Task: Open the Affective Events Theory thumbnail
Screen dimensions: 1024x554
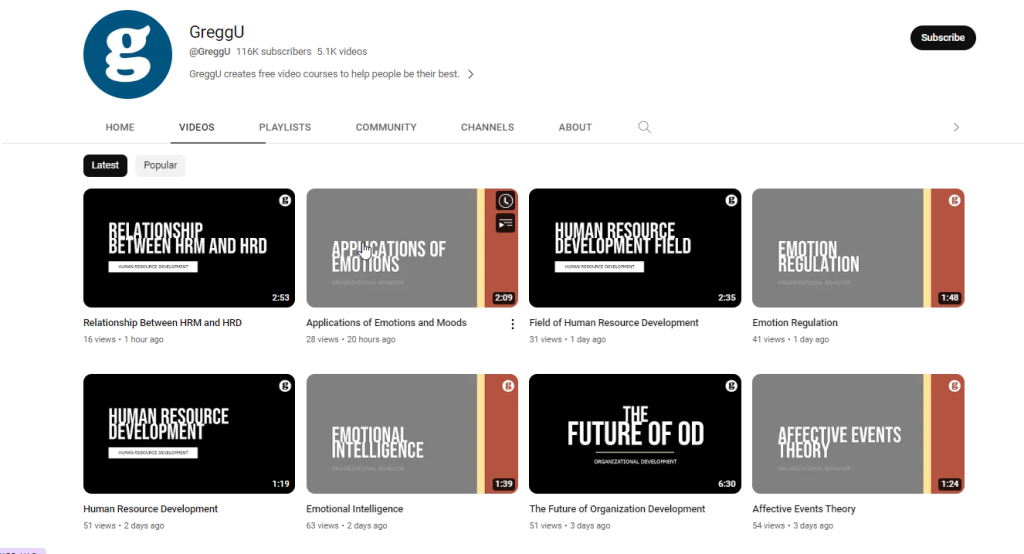Action: 858,433
